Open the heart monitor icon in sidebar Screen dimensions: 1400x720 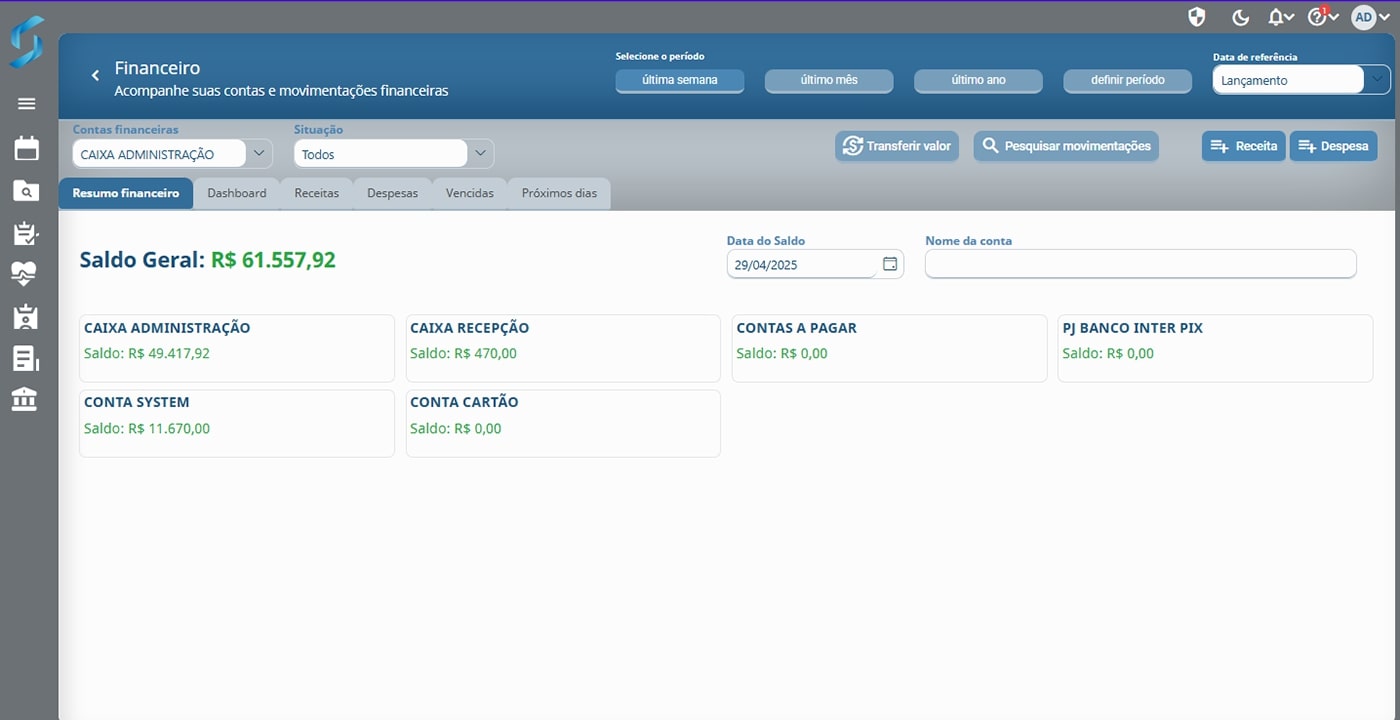(26, 274)
